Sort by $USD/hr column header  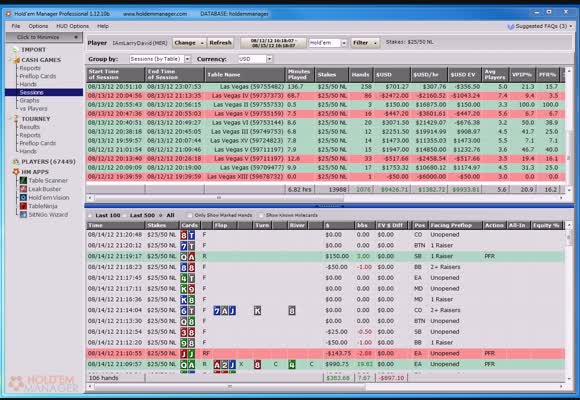pyautogui.click(x=429, y=74)
